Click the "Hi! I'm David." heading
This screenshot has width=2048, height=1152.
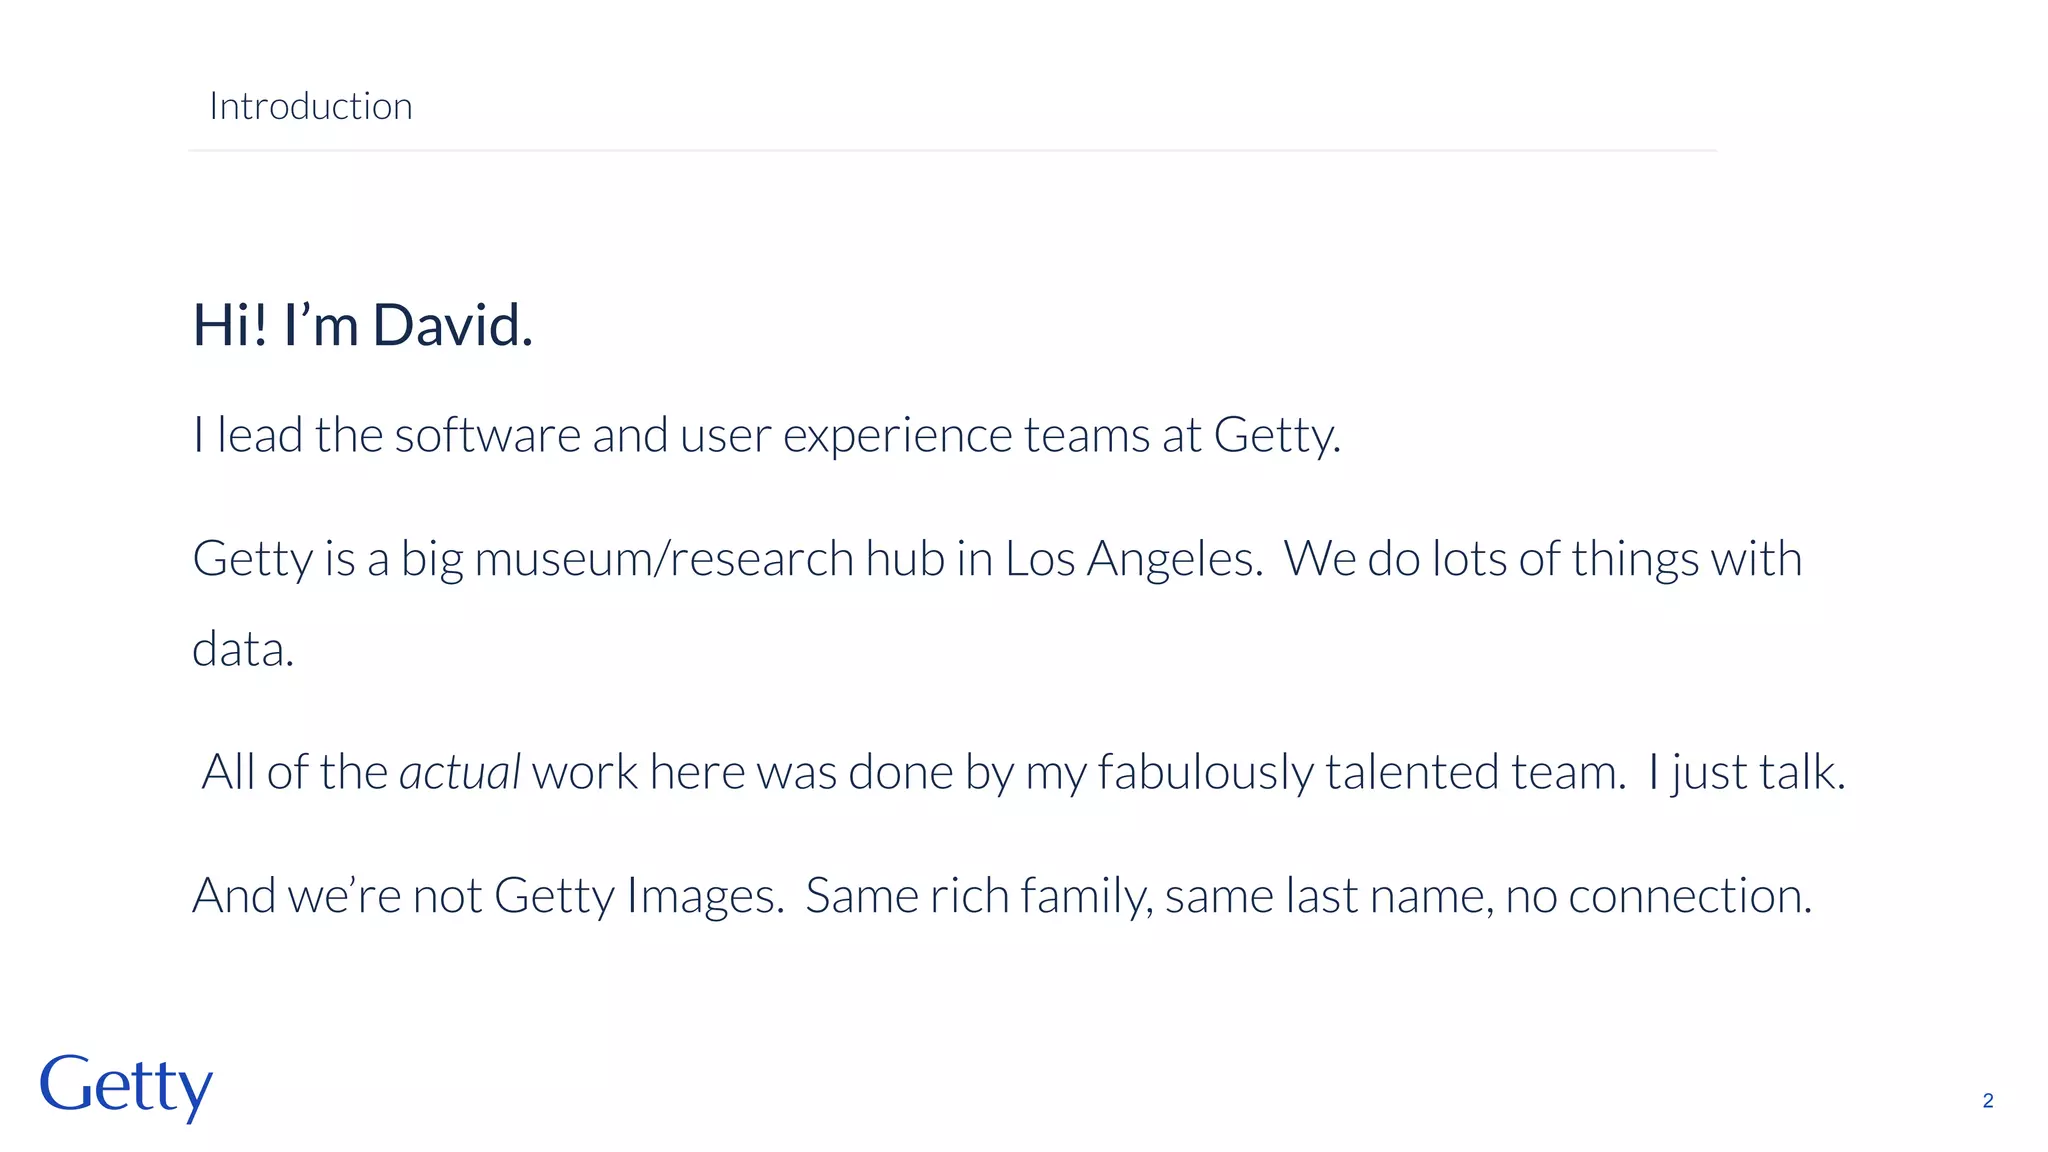(x=362, y=325)
